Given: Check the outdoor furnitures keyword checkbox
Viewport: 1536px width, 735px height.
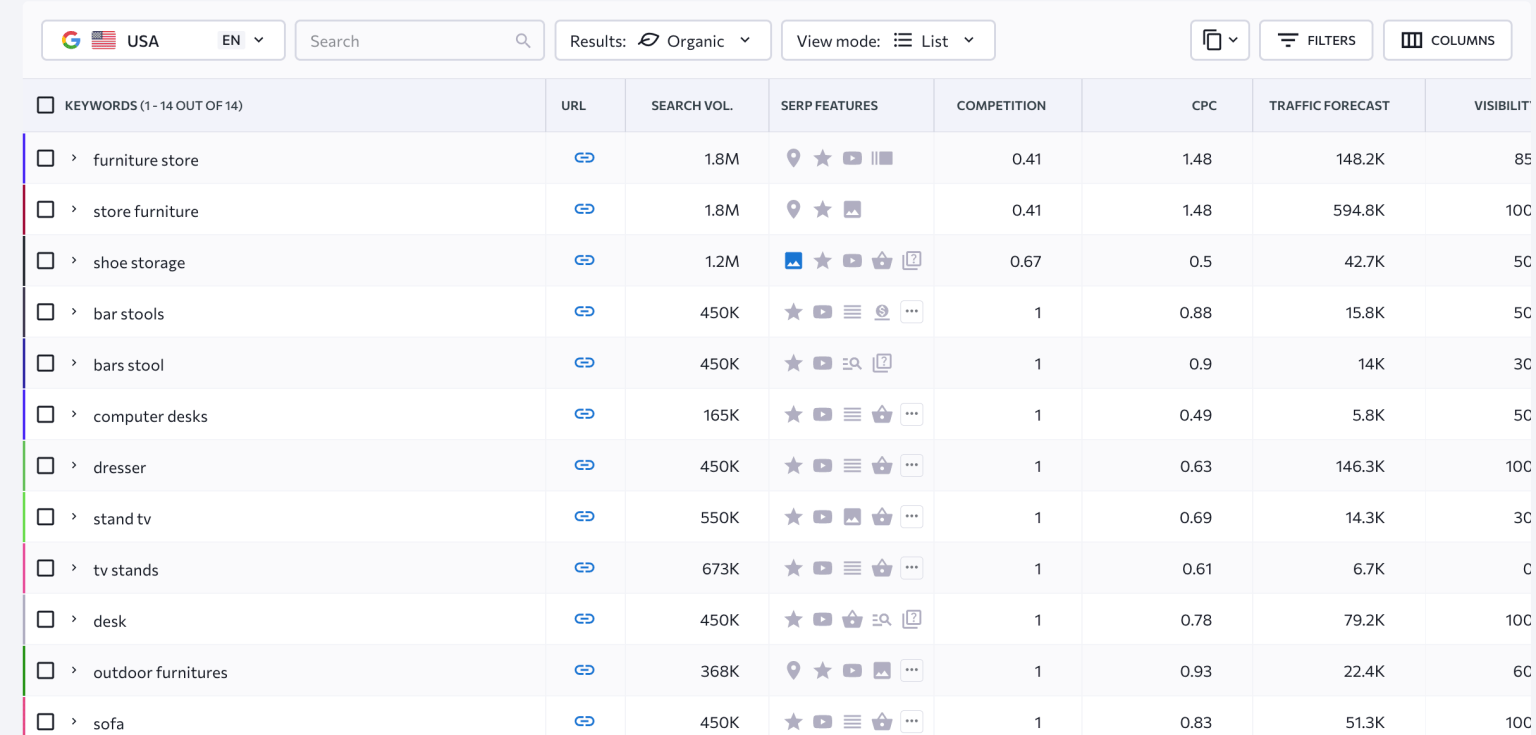Looking at the screenshot, I should pos(45,670).
